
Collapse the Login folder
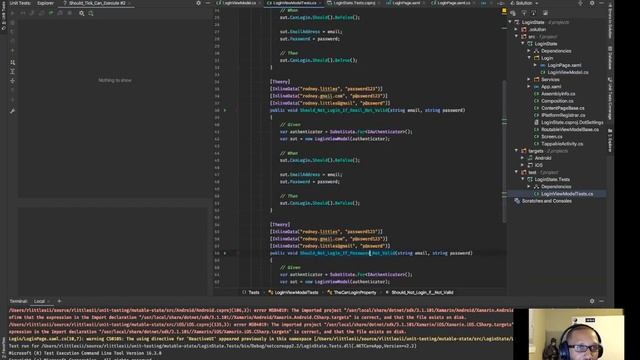point(529,58)
